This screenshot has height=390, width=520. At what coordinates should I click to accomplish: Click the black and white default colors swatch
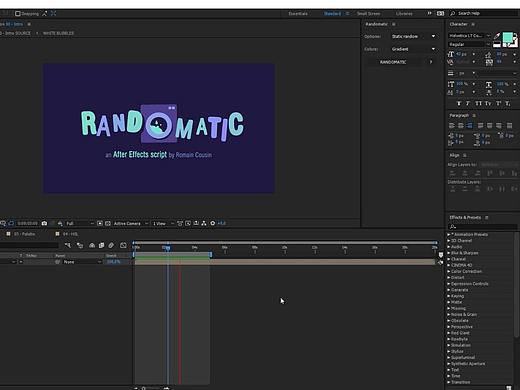point(497,44)
